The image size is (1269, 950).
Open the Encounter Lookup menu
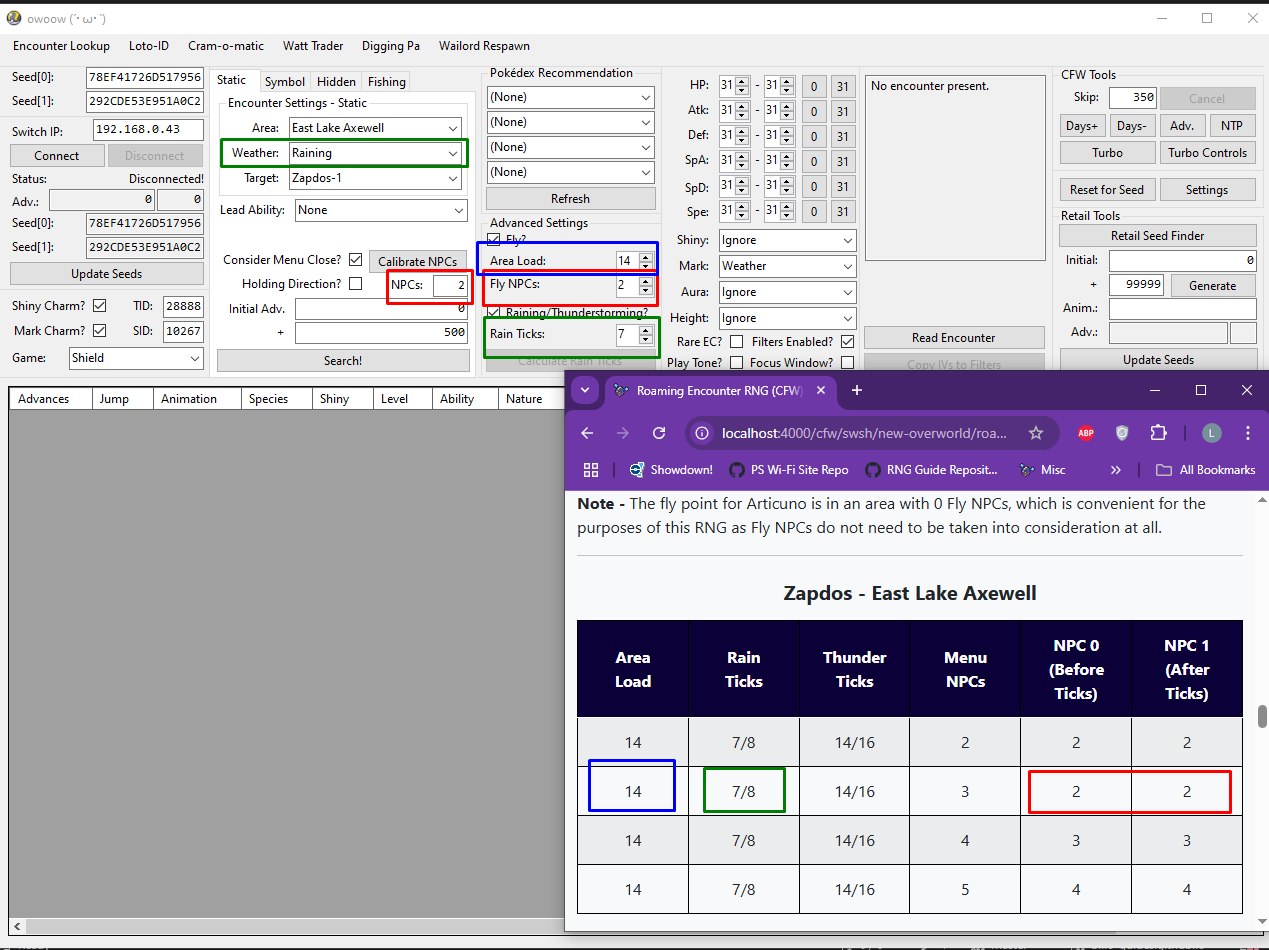[x=62, y=46]
